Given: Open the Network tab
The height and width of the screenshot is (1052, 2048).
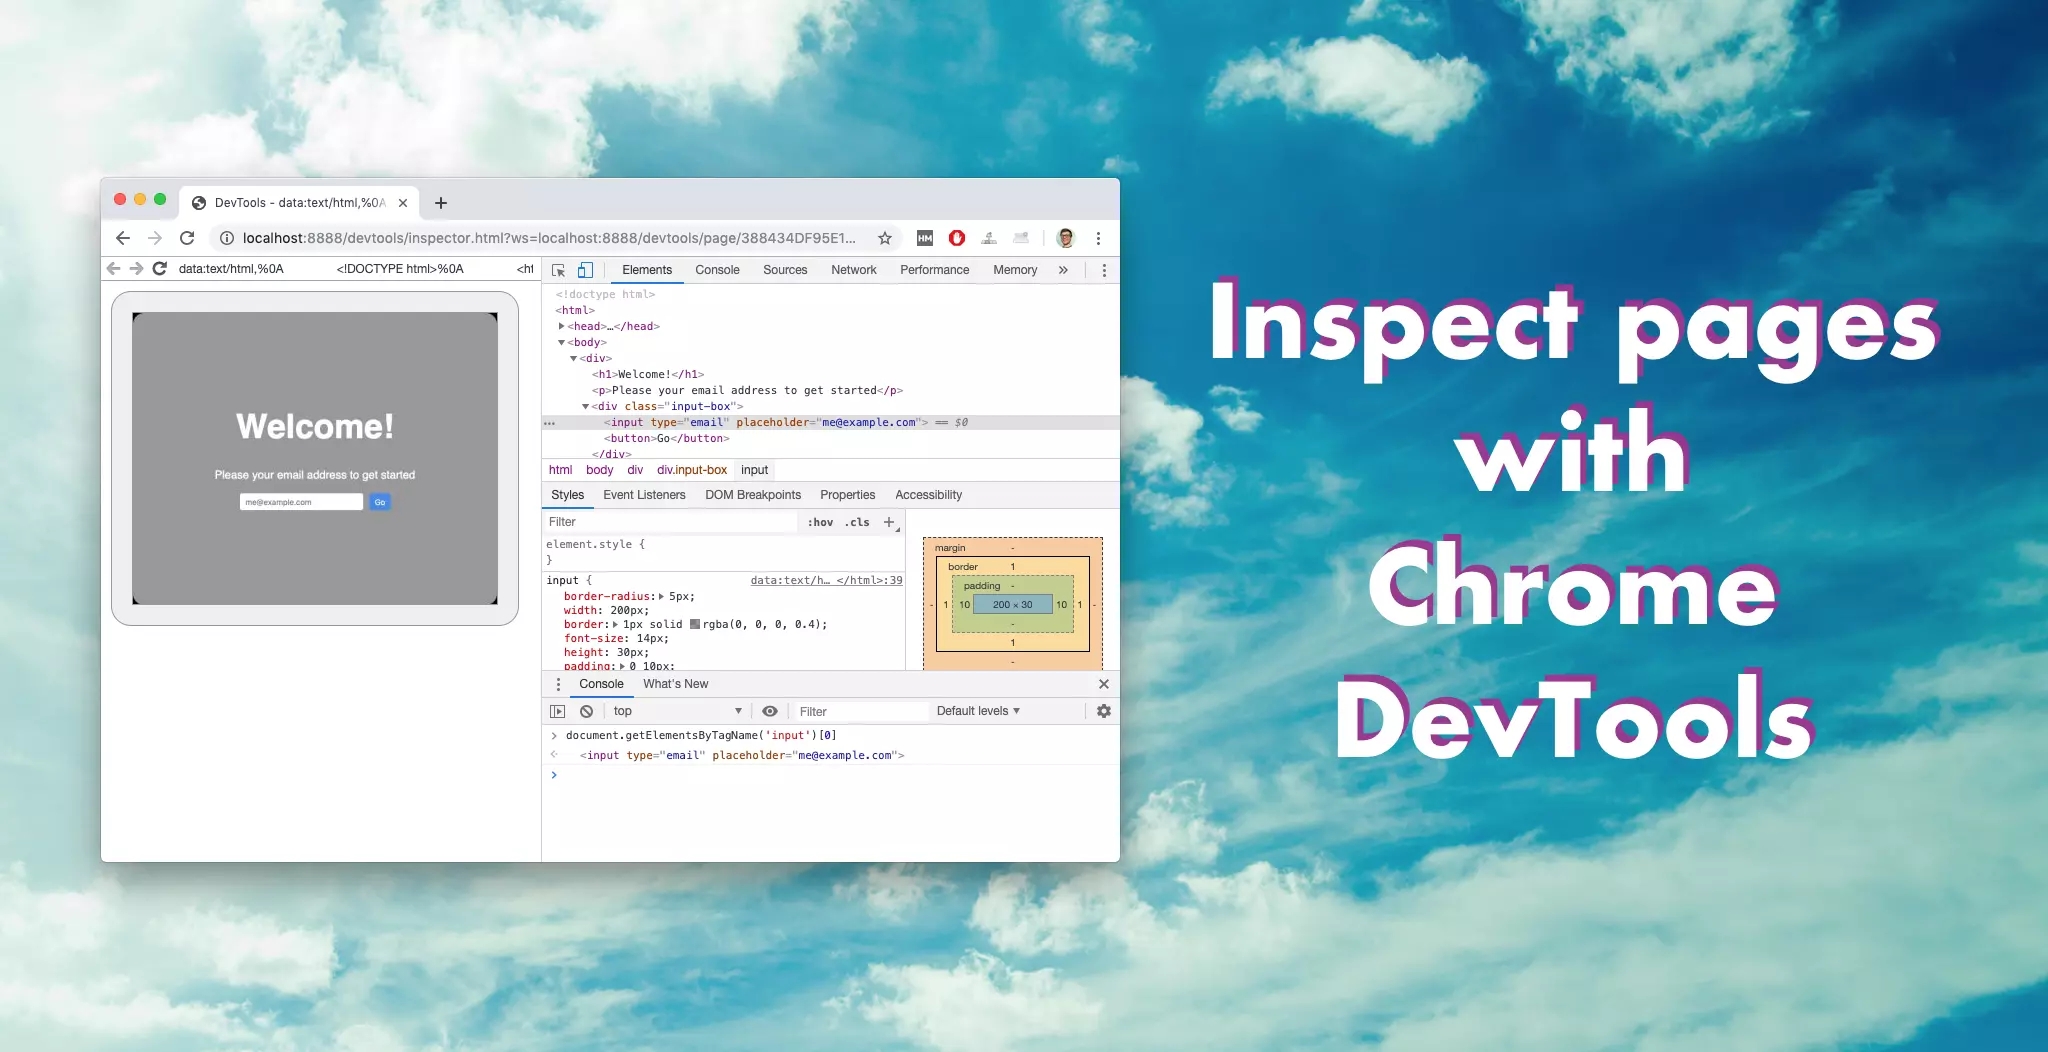Looking at the screenshot, I should (x=854, y=270).
